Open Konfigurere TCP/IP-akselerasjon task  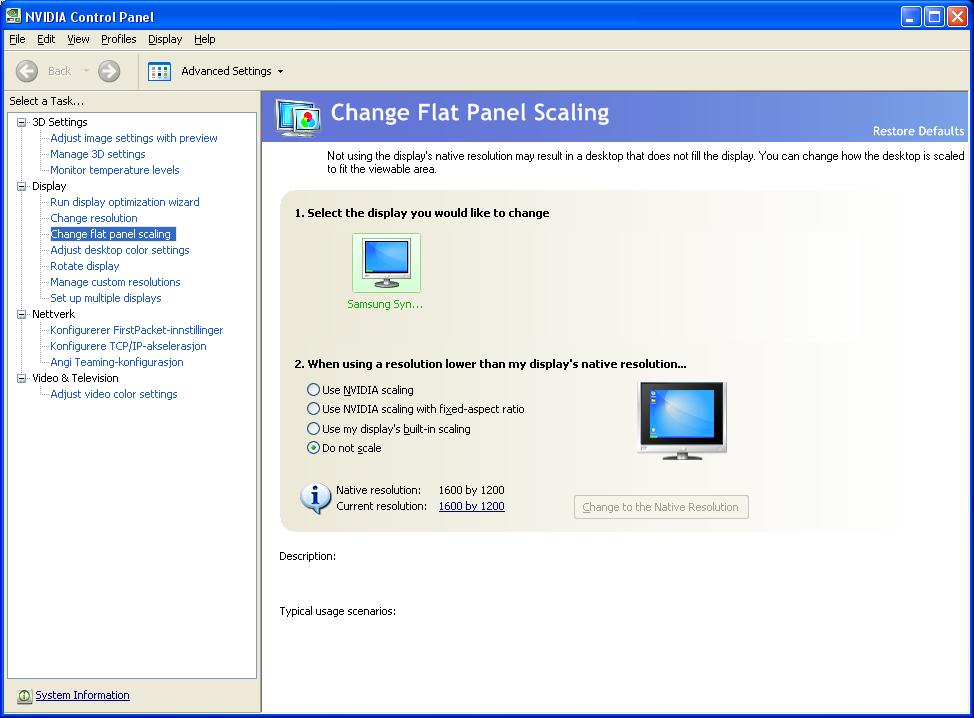coord(128,346)
